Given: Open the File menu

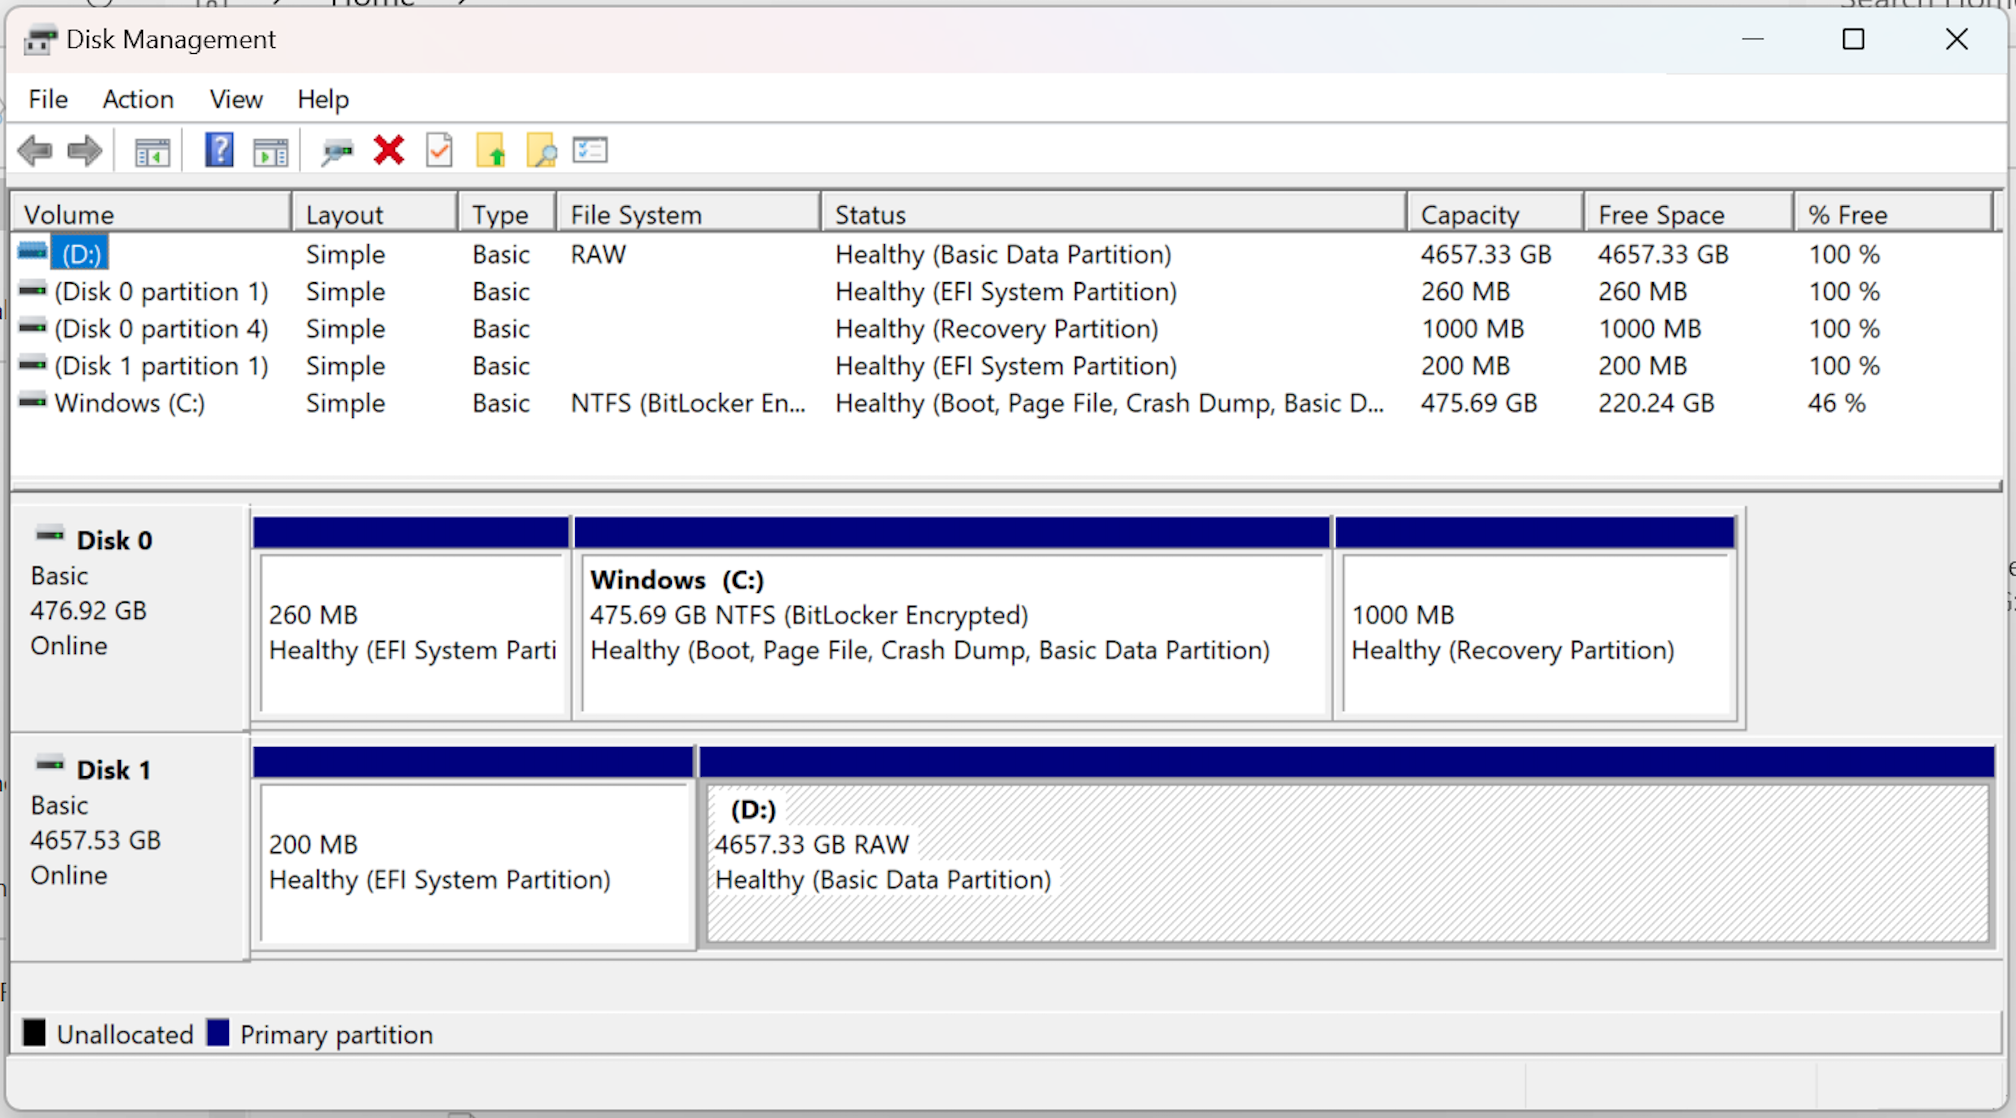Looking at the screenshot, I should 48,99.
